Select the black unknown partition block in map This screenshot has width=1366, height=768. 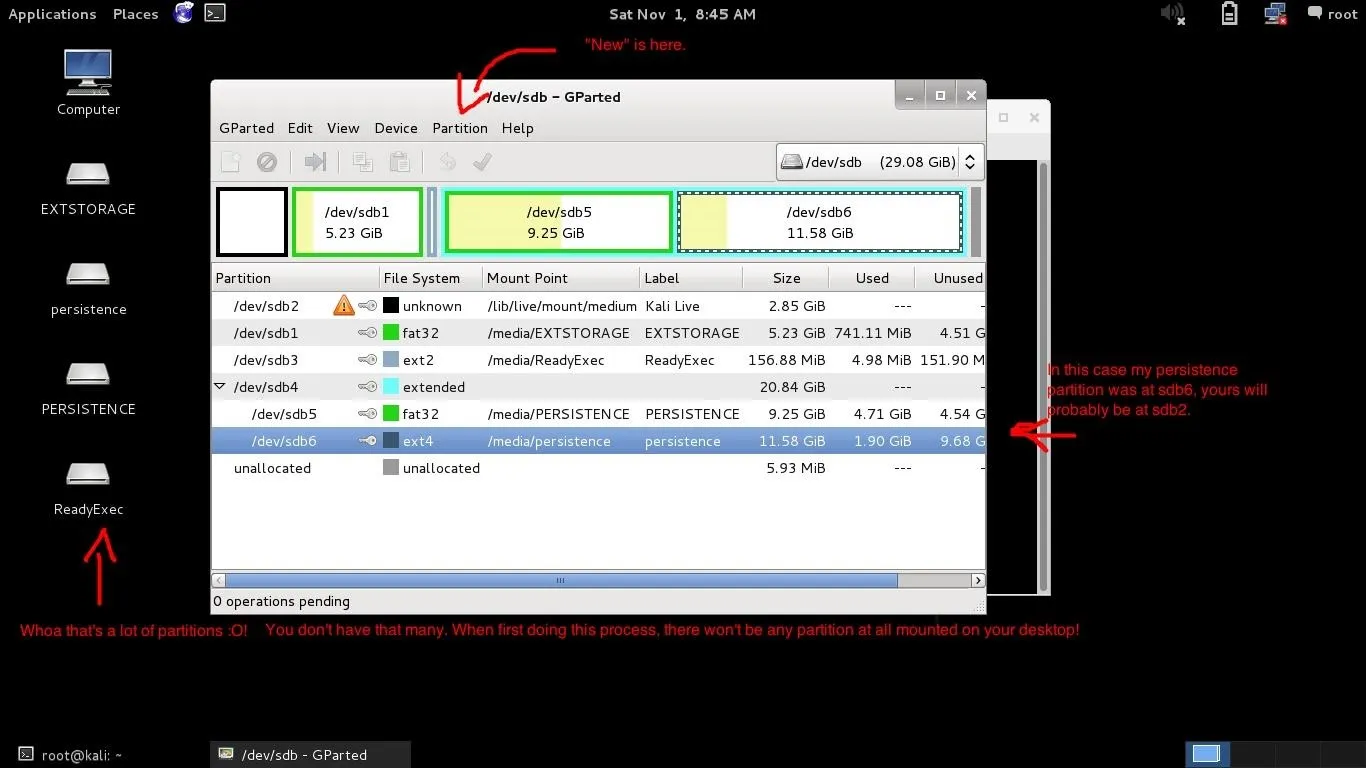point(252,222)
